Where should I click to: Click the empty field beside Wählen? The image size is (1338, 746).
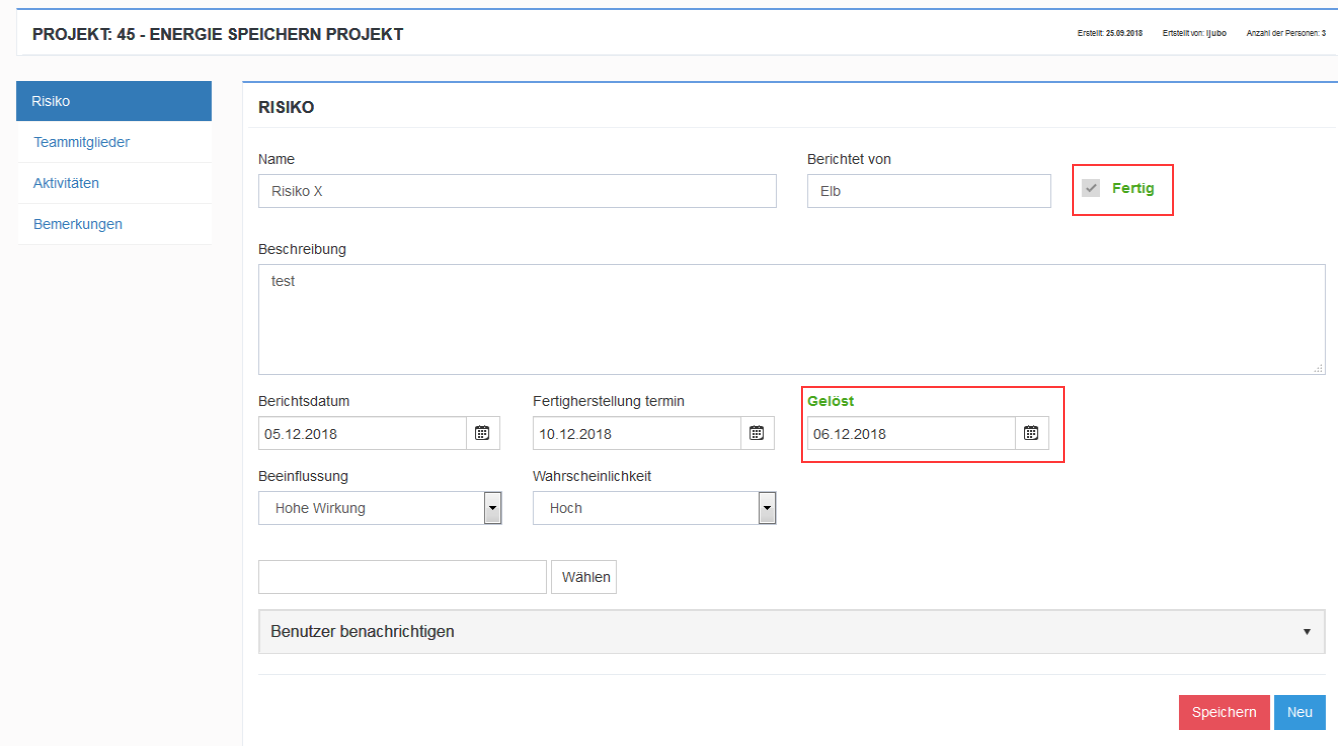tap(402, 577)
